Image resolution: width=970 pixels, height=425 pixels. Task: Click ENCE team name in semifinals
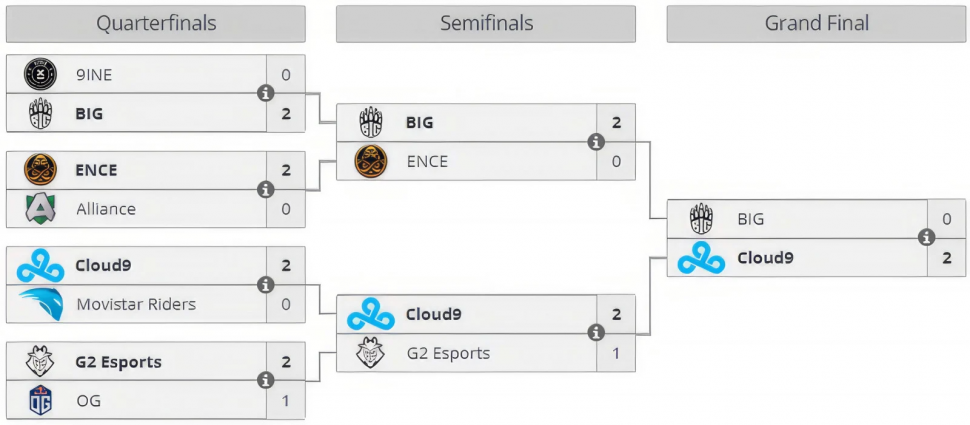pyautogui.click(x=427, y=161)
